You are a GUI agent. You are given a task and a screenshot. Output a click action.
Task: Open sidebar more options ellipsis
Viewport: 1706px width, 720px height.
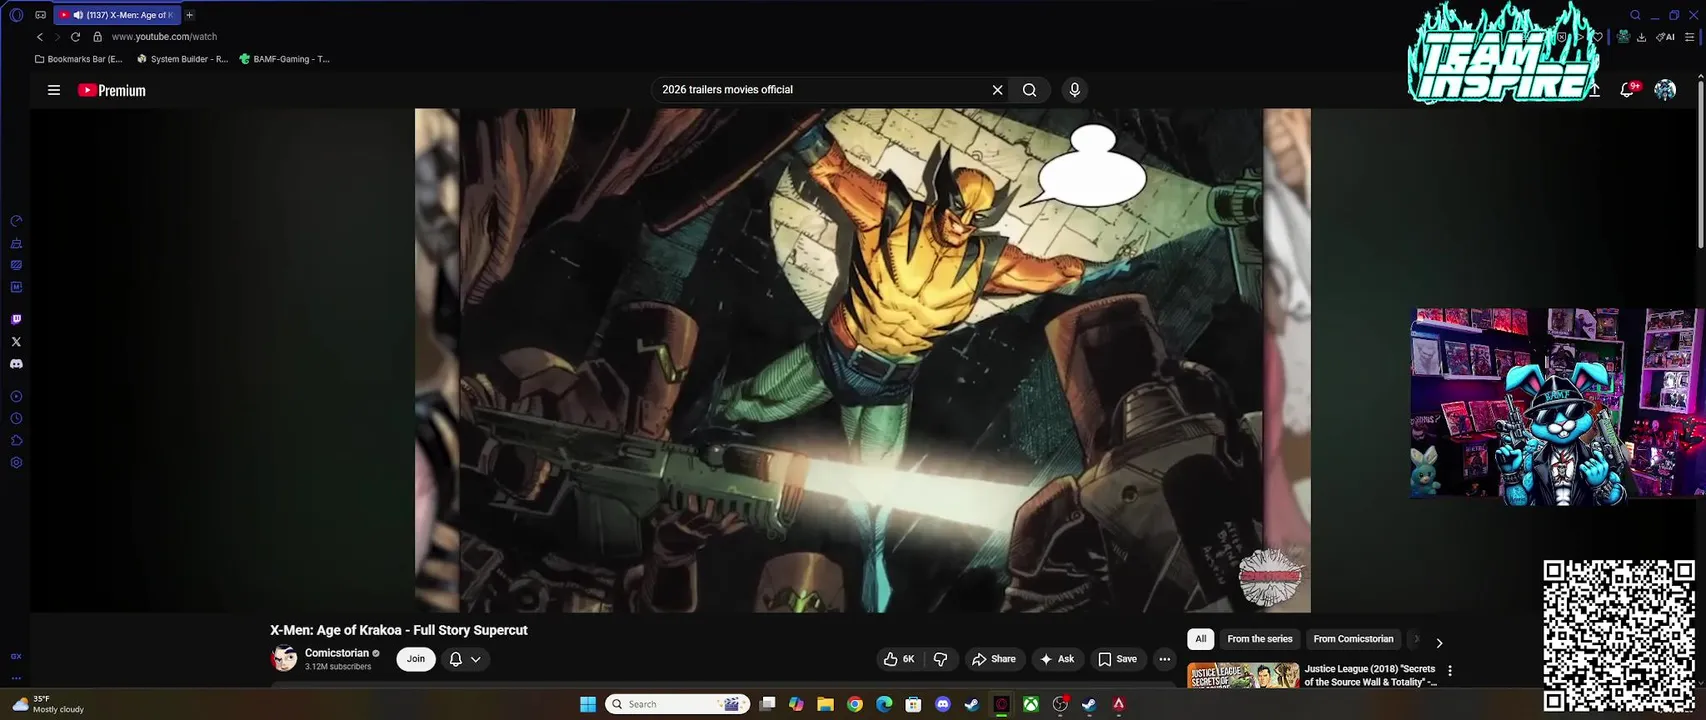coord(16,678)
